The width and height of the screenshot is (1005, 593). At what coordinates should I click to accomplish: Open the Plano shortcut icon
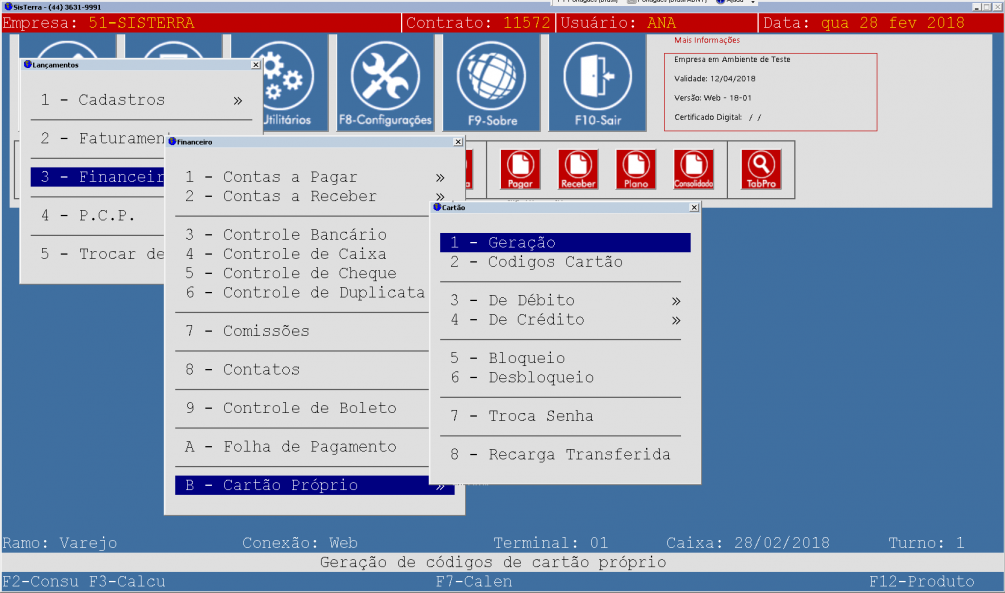(x=636, y=169)
